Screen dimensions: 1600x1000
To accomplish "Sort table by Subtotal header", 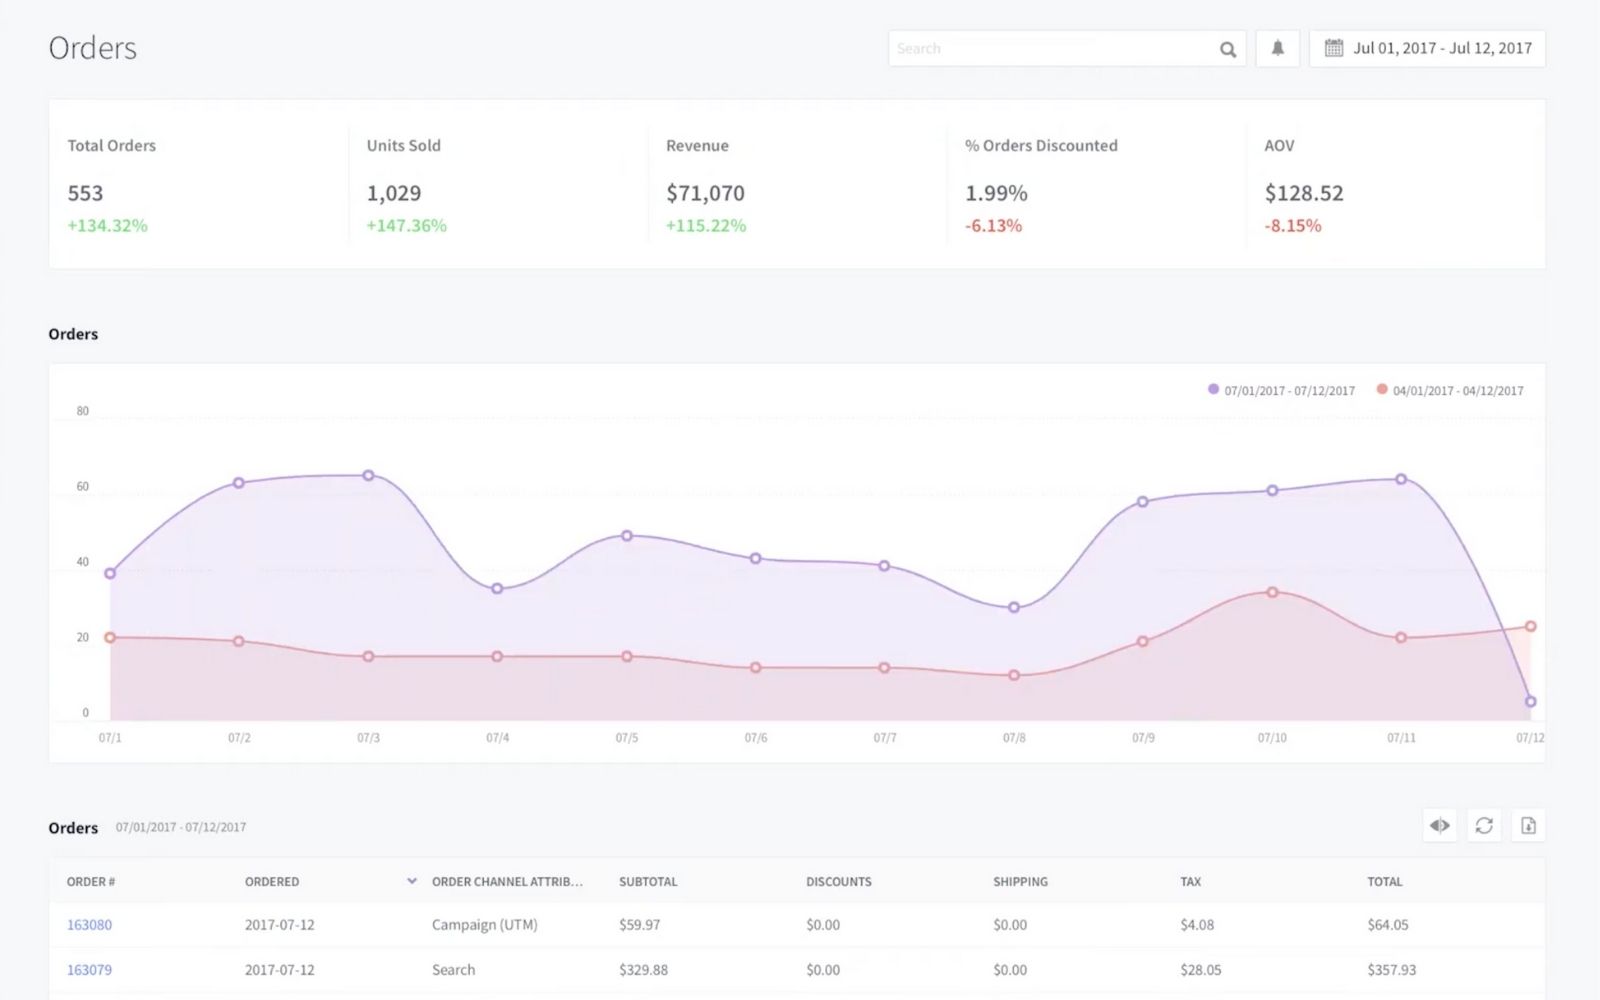I will click(648, 882).
